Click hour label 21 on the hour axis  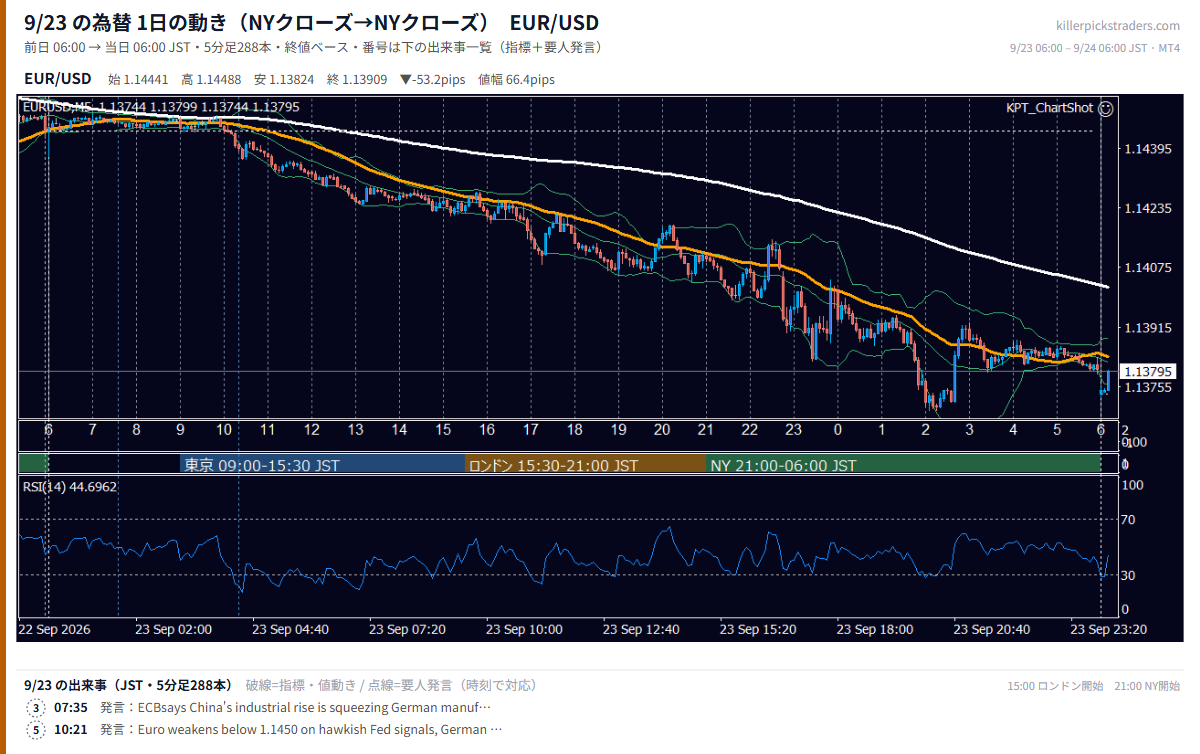[x=705, y=429]
